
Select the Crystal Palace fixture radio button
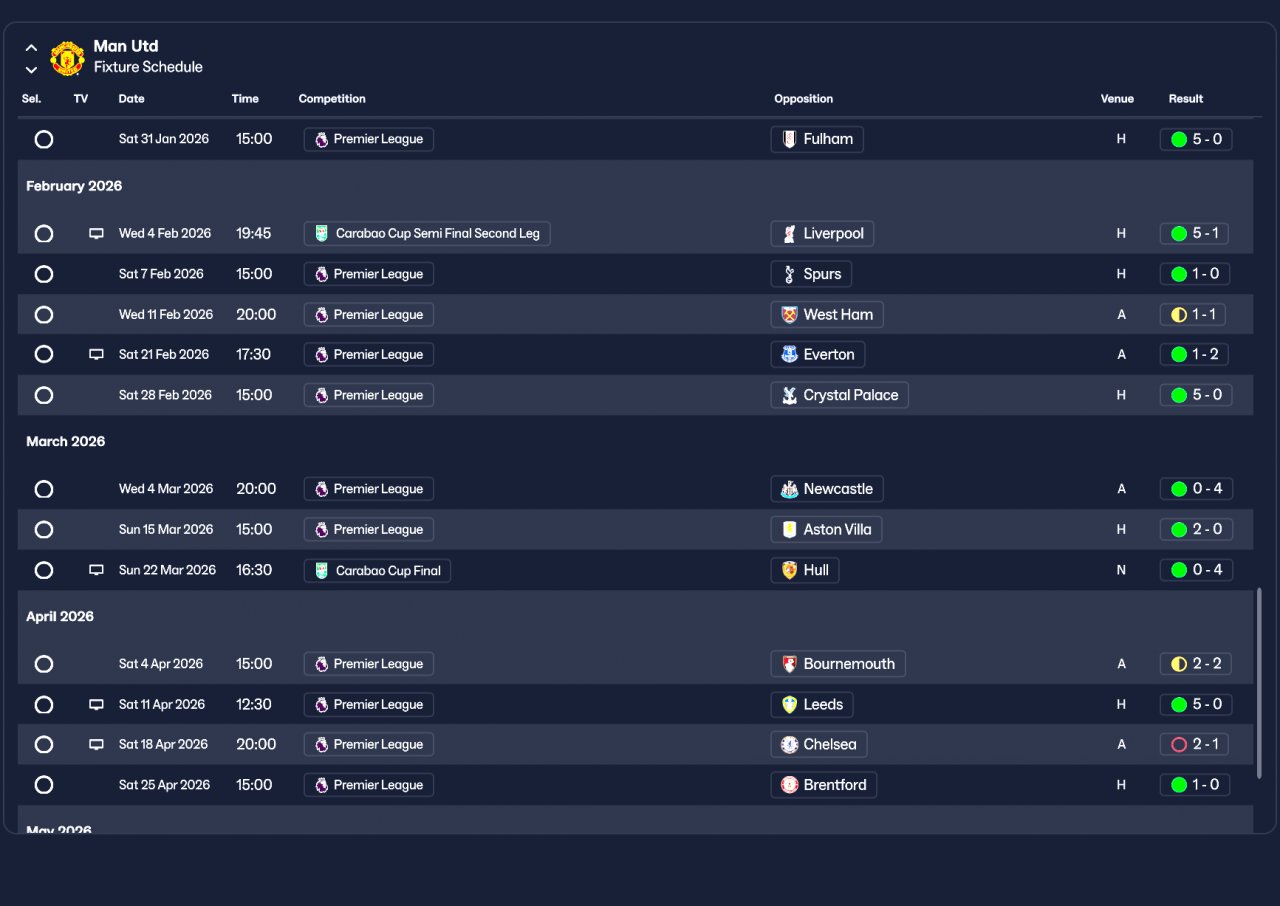[44, 395]
